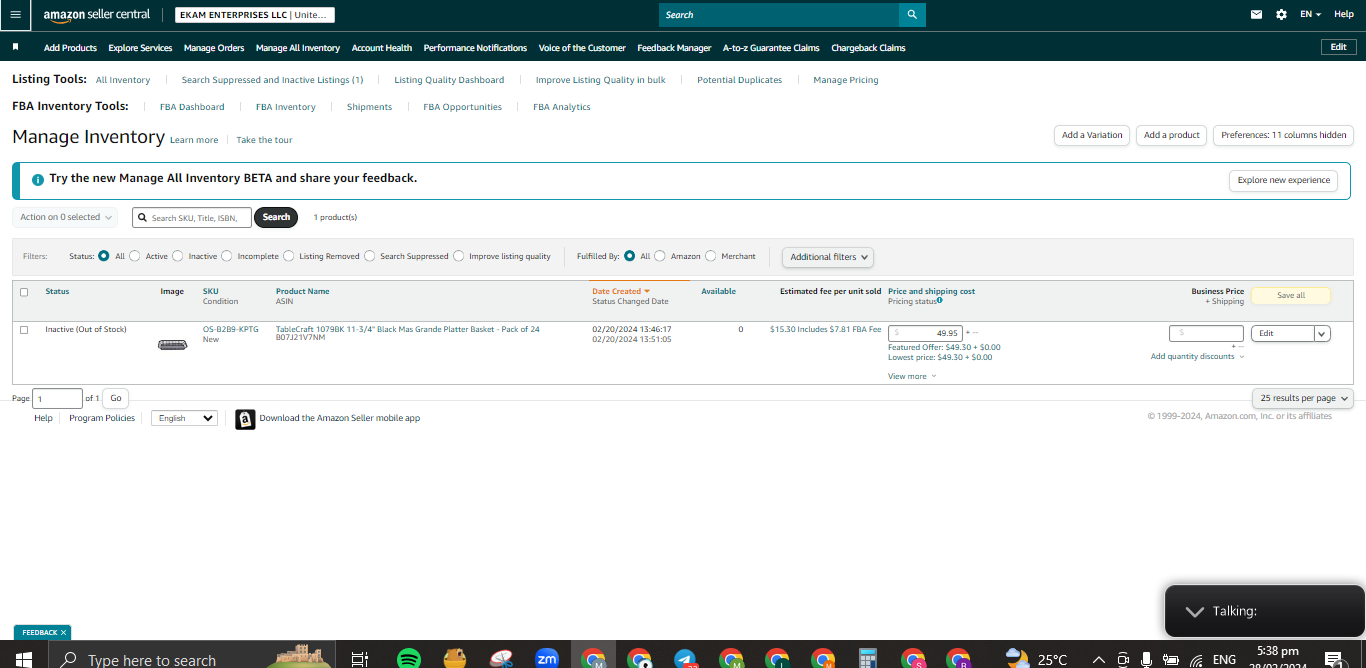This screenshot has width=1366, height=668.
Task: Tick the checkbox for the Inactive product row
Action: tap(24, 330)
